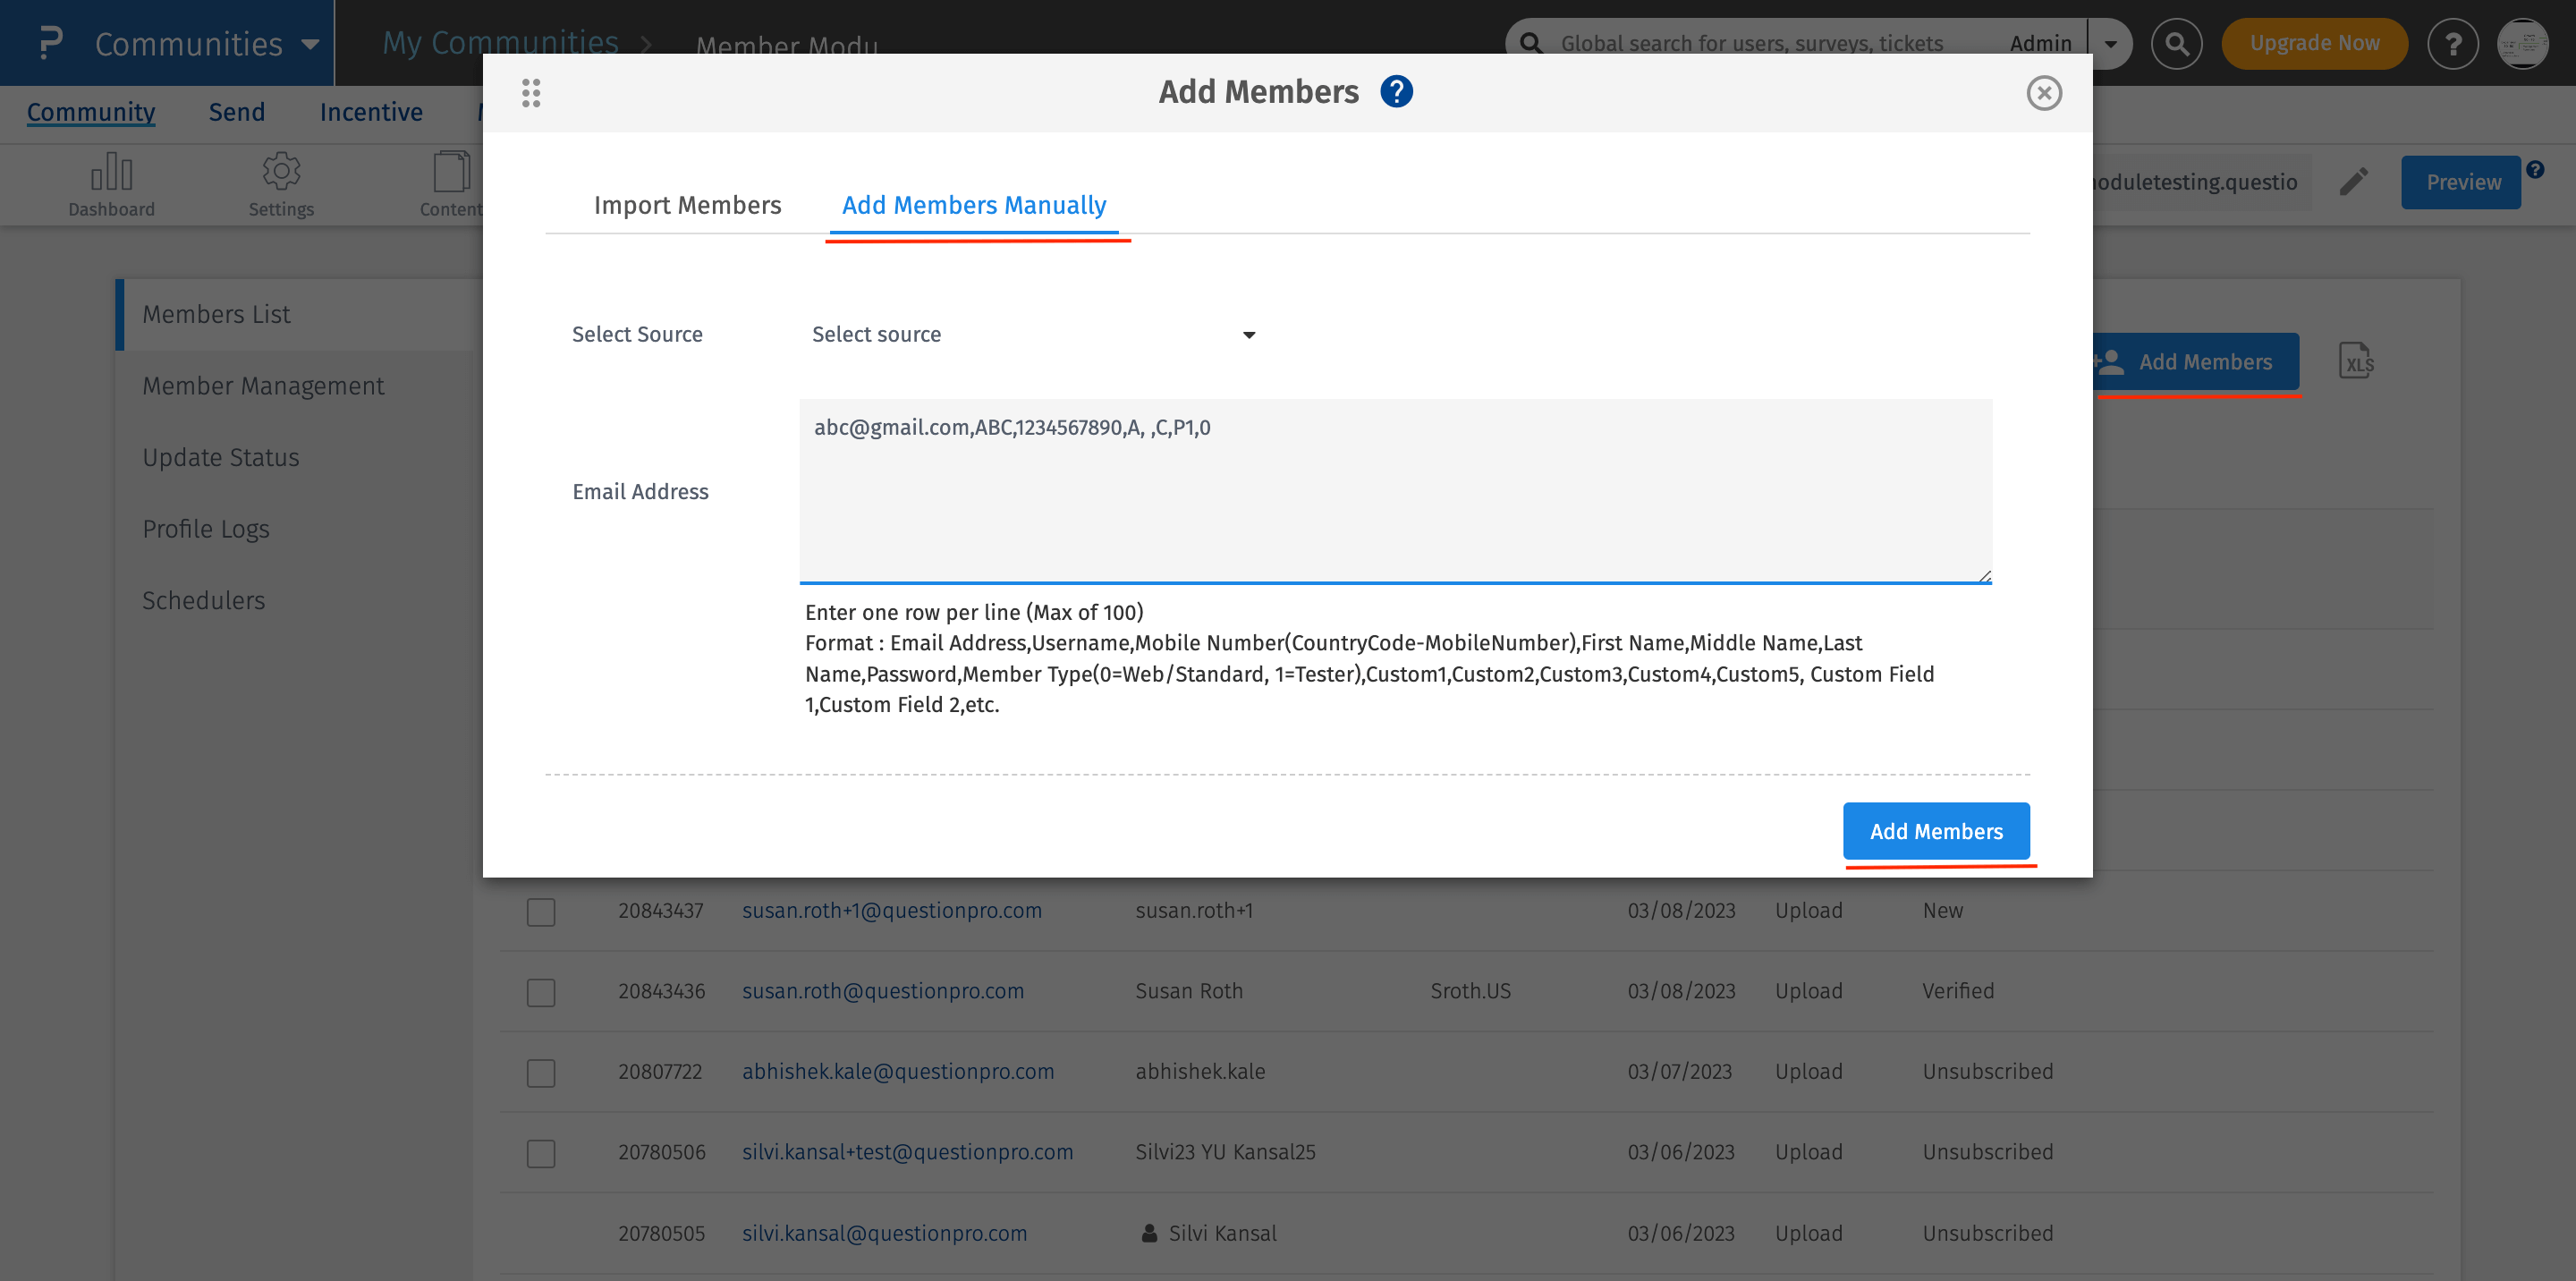Expand the Select source dropdown

1032,334
